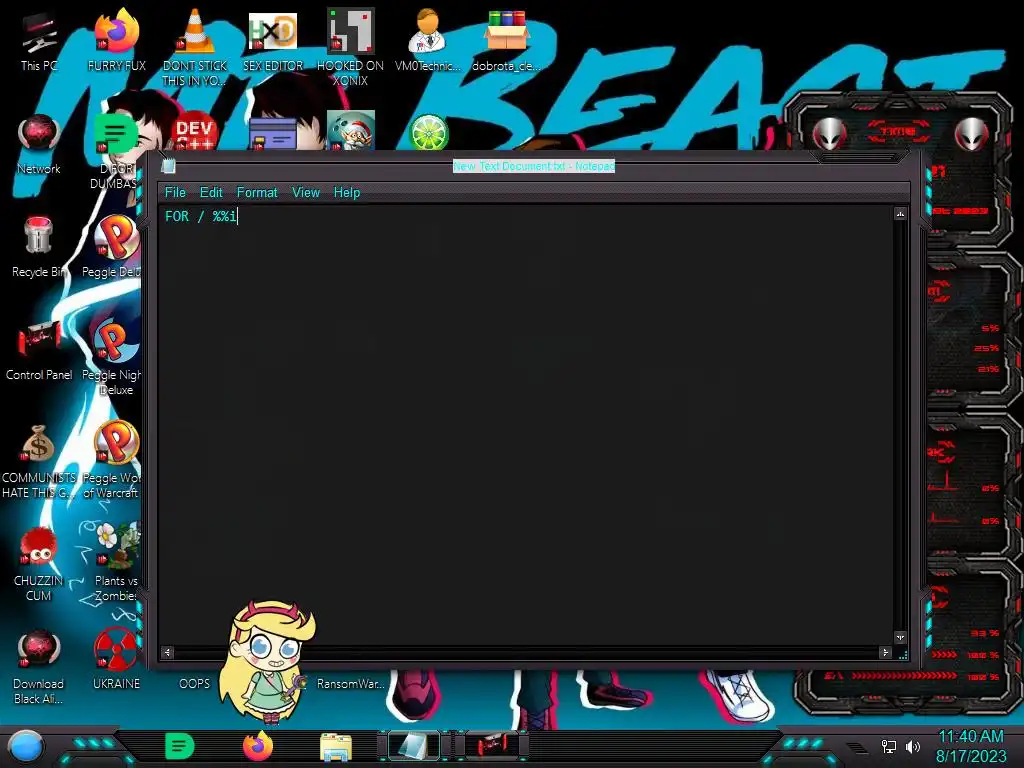1024x768 pixels.
Task: Click the volume speaker tray icon
Action: (913, 746)
